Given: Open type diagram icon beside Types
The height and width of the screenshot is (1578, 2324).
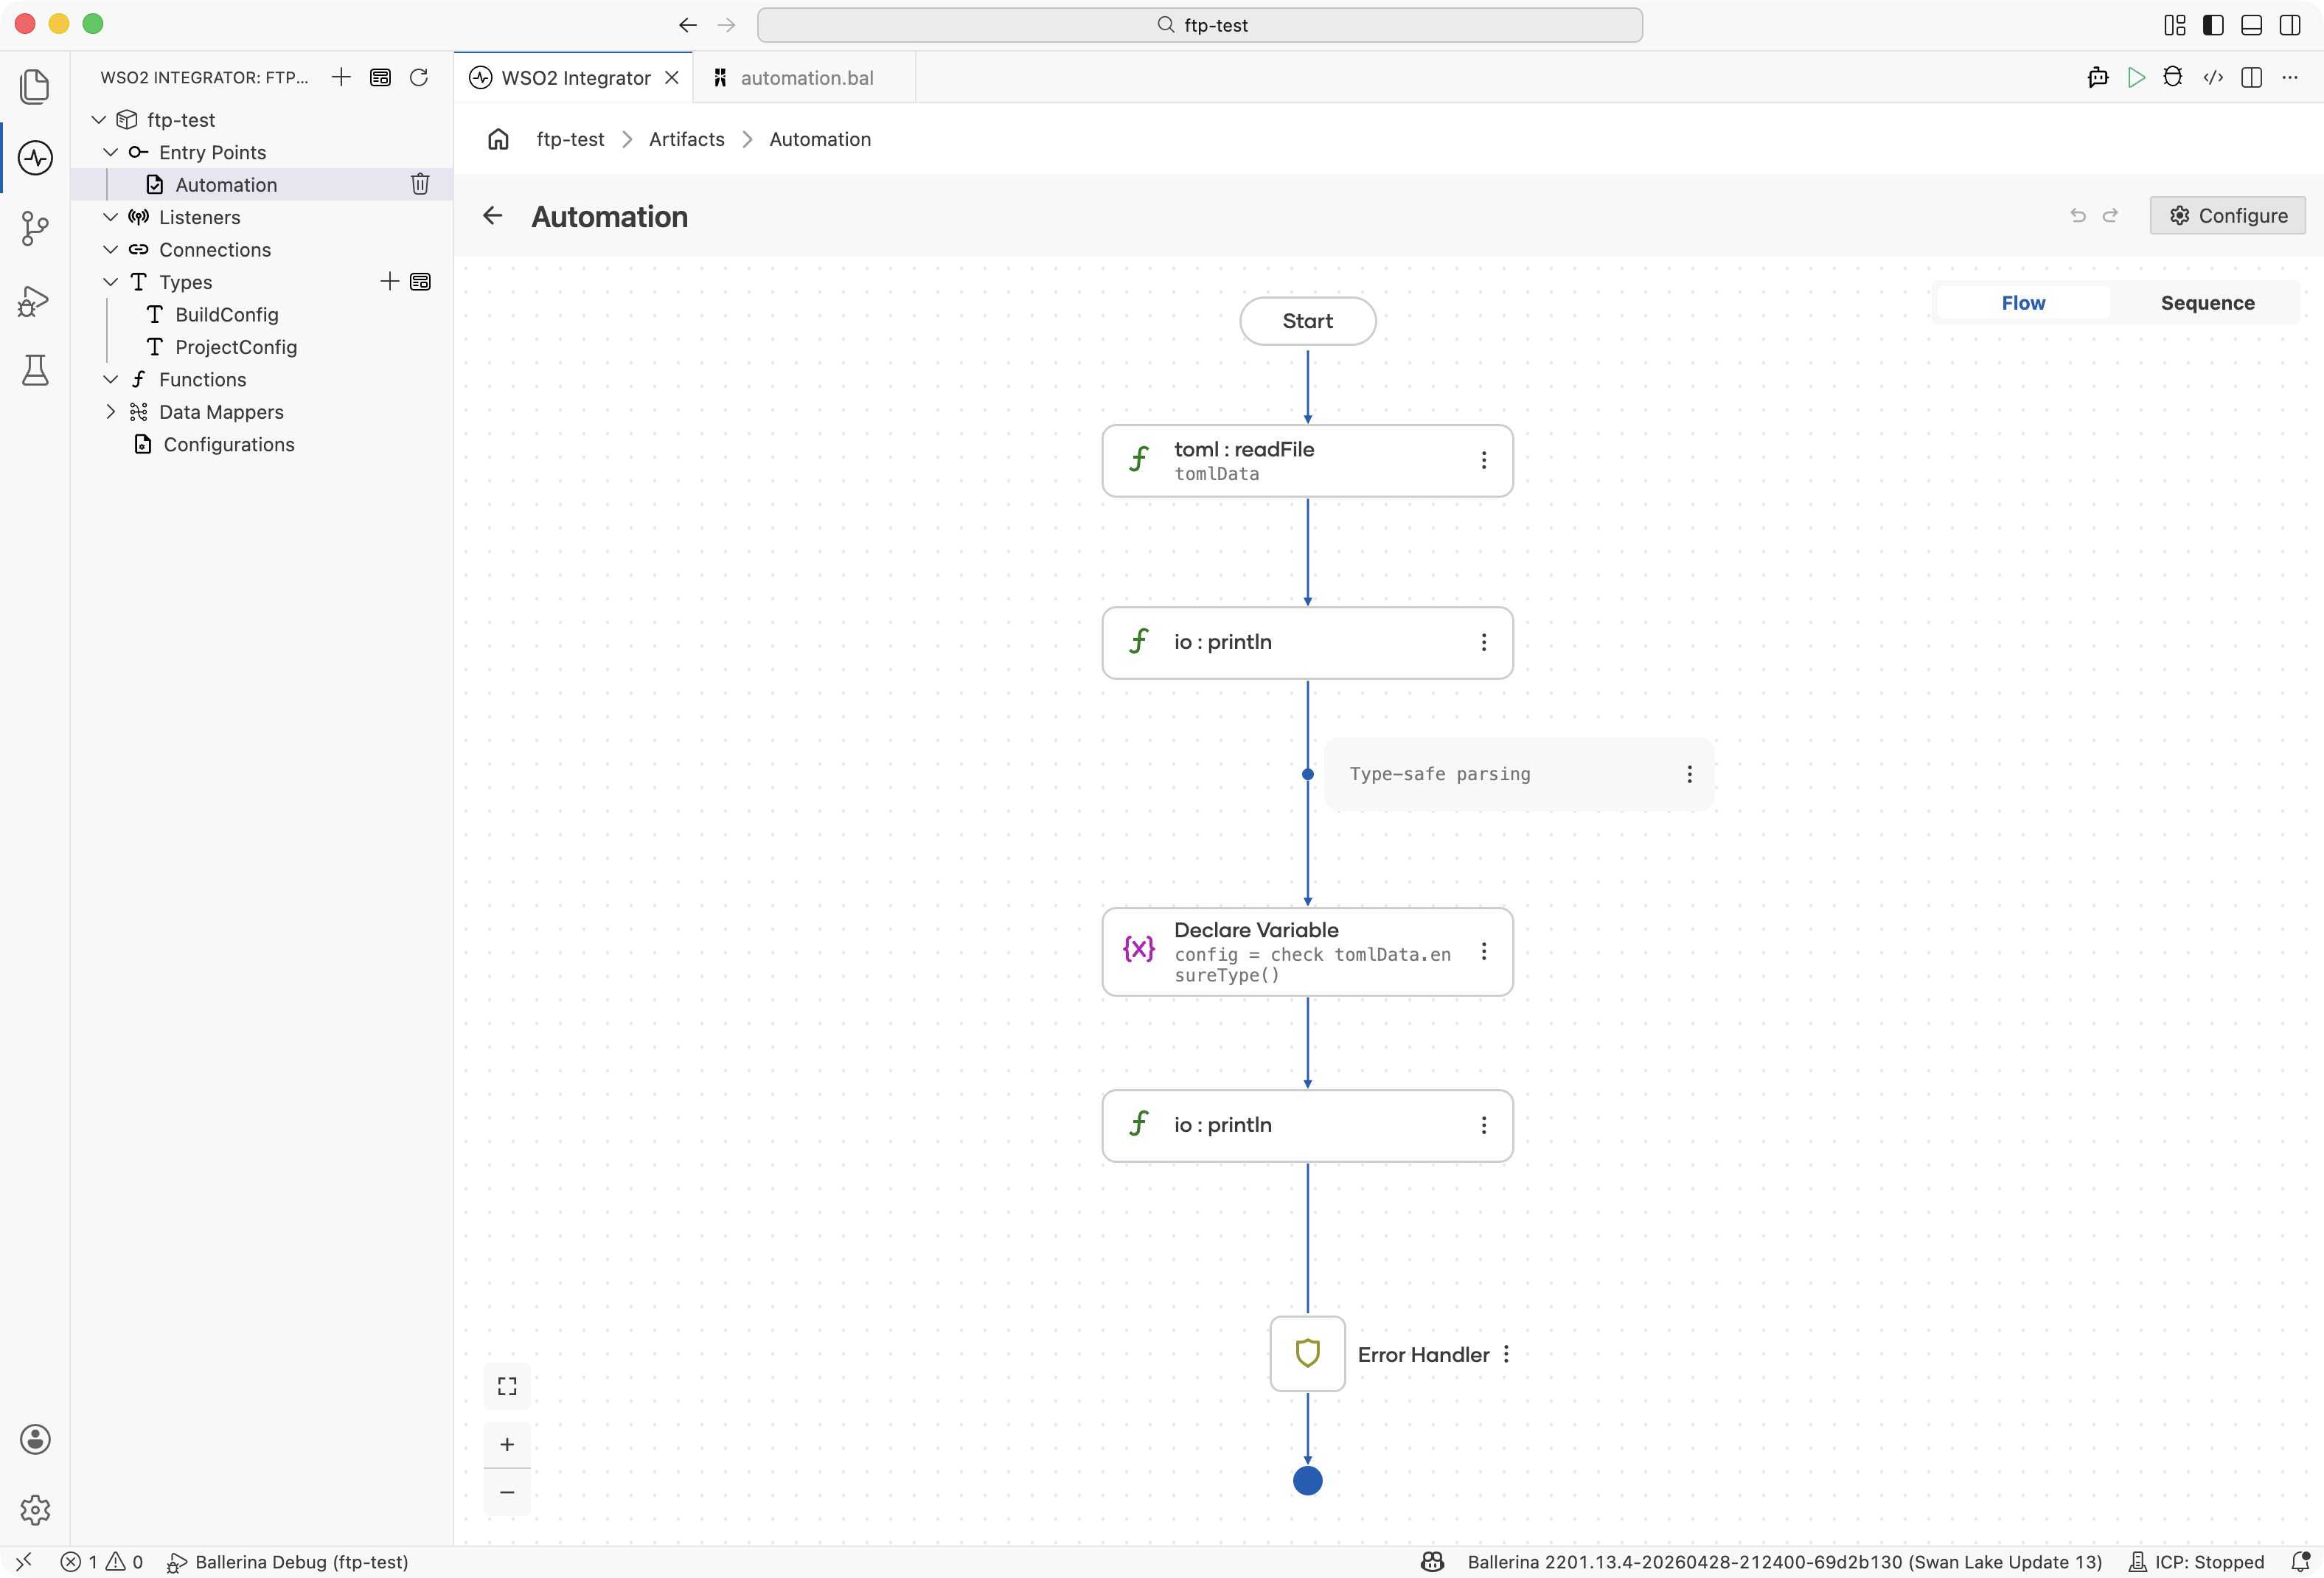Looking at the screenshot, I should [x=421, y=282].
